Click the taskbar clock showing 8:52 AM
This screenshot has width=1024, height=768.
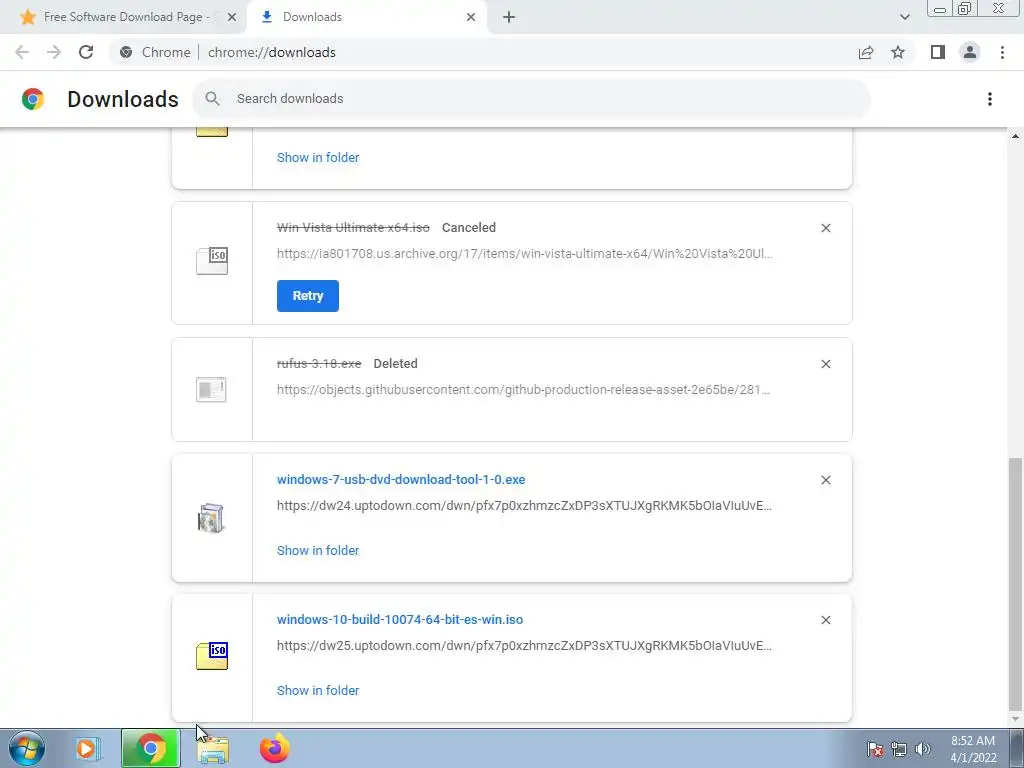pos(973,749)
